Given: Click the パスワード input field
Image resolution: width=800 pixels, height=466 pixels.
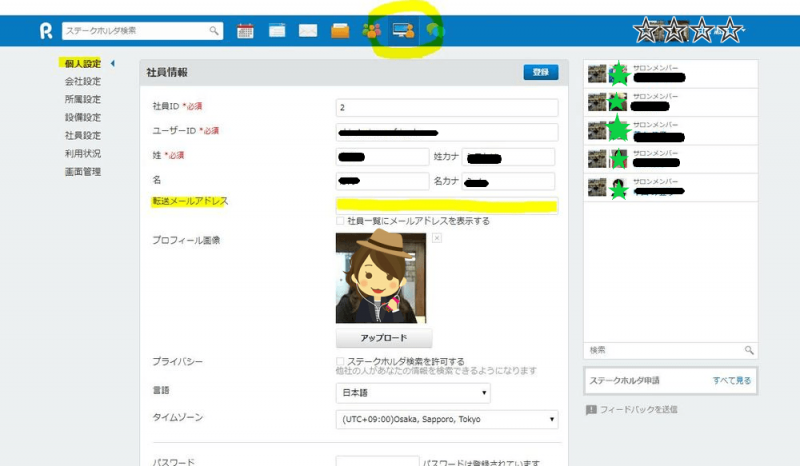Looking at the screenshot, I should pyautogui.click(x=378, y=461).
